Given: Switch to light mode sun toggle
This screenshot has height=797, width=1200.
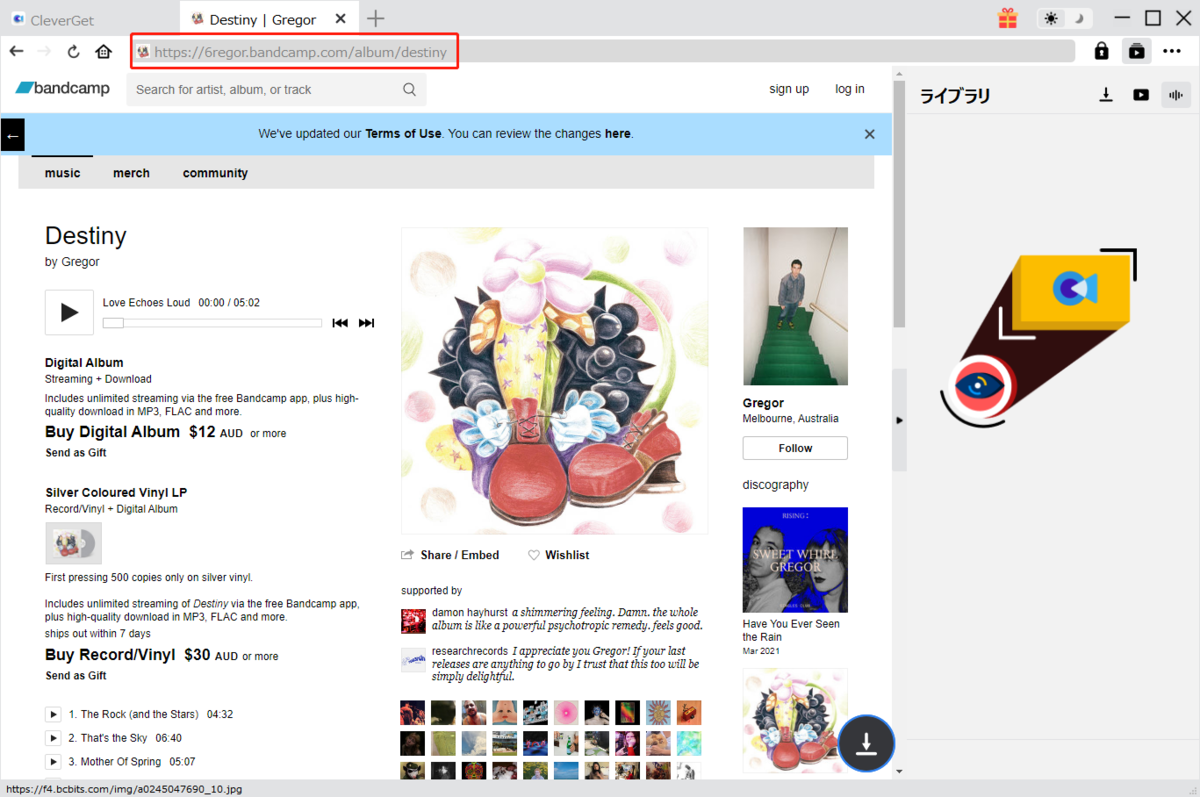Looking at the screenshot, I should pyautogui.click(x=1051, y=18).
